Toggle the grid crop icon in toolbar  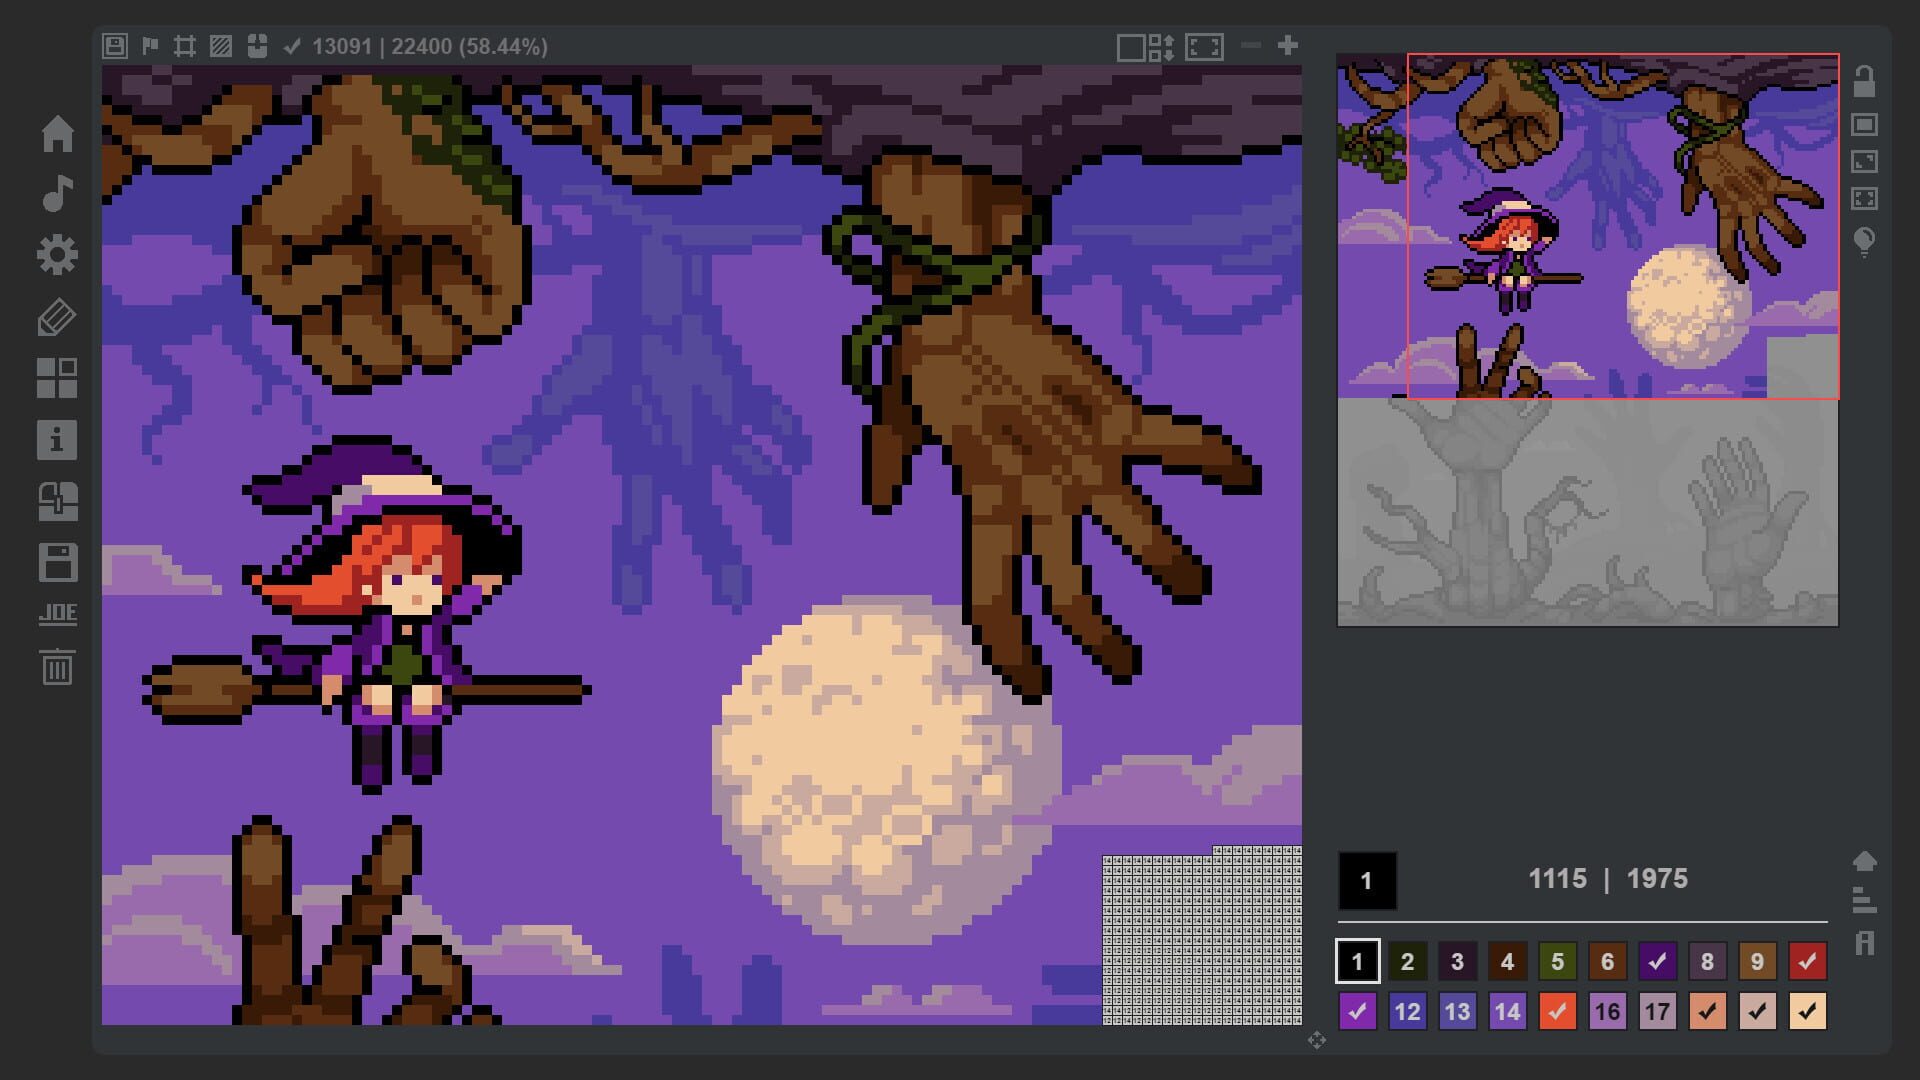tap(185, 46)
